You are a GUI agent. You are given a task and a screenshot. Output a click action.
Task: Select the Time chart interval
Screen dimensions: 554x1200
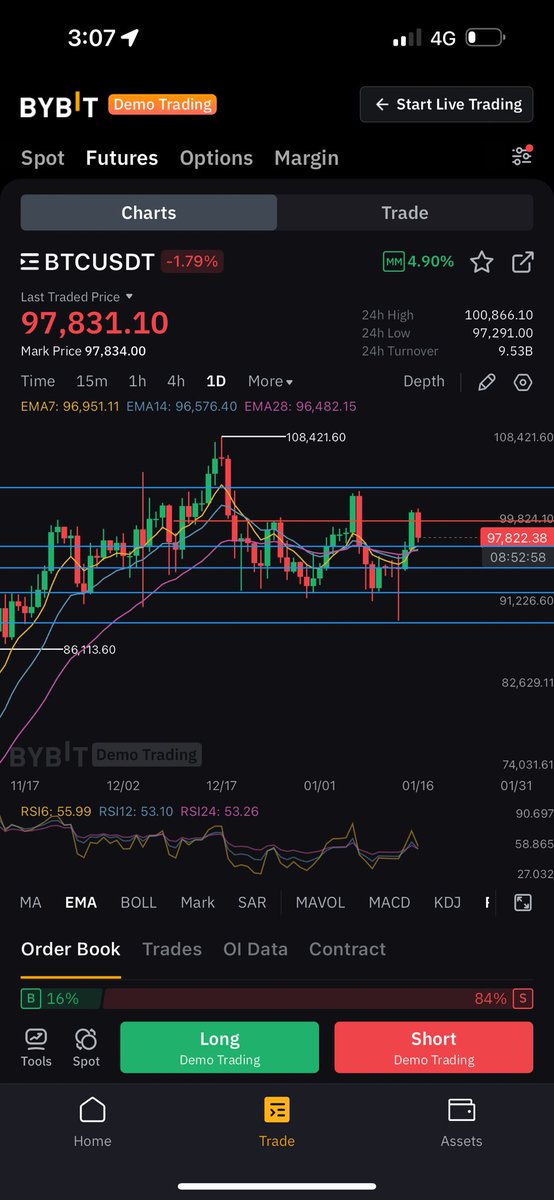point(38,381)
